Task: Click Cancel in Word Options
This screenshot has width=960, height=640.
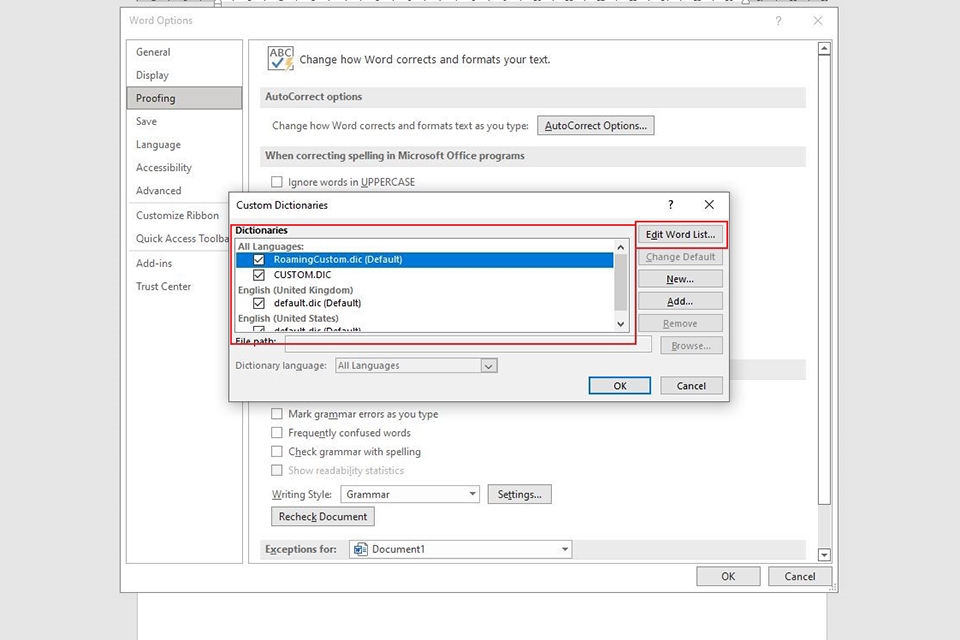Action: [x=800, y=576]
